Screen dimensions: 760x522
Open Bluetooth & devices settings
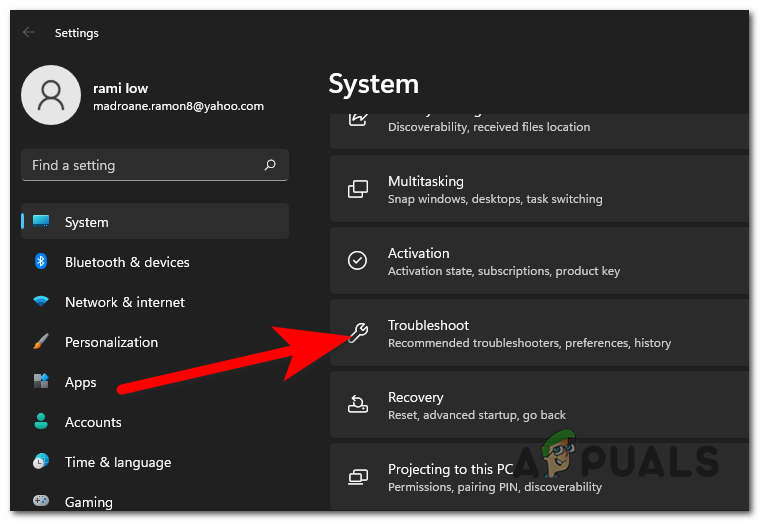click(x=155, y=262)
